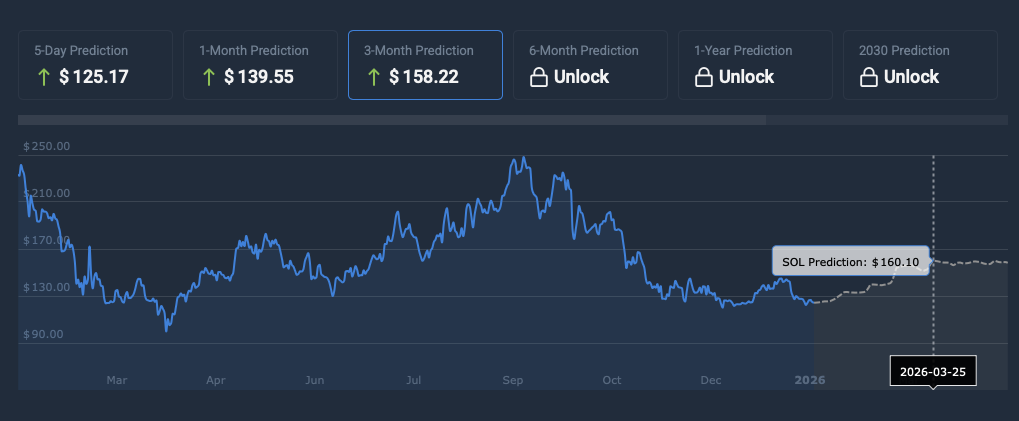Screen dimensions: 1019x421
Task: Click the chart range scrollbar above the graph
Action: (x=392, y=120)
